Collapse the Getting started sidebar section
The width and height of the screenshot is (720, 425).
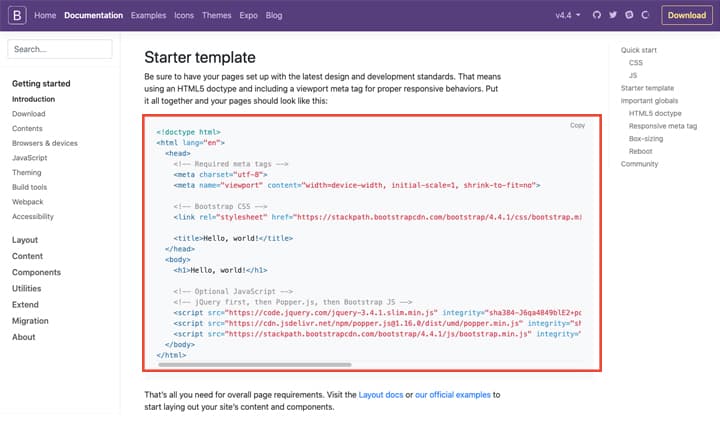pos(41,84)
